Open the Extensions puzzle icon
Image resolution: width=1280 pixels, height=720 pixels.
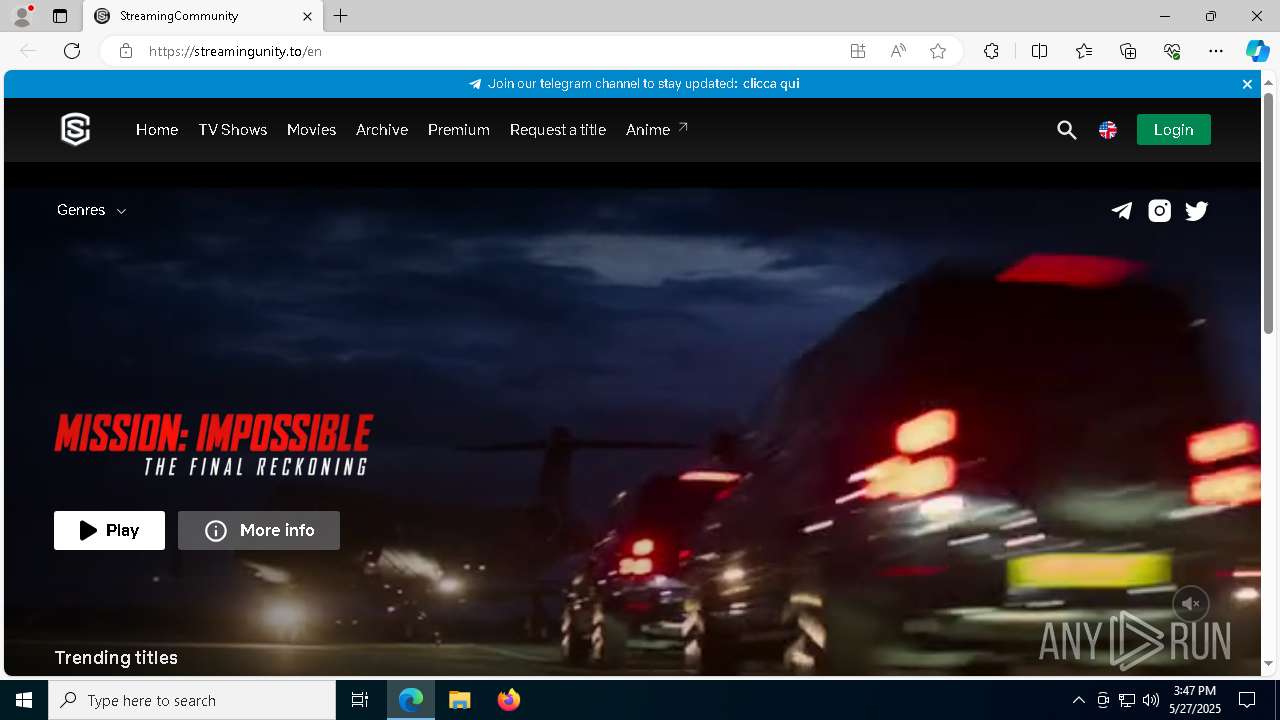pyautogui.click(x=991, y=51)
